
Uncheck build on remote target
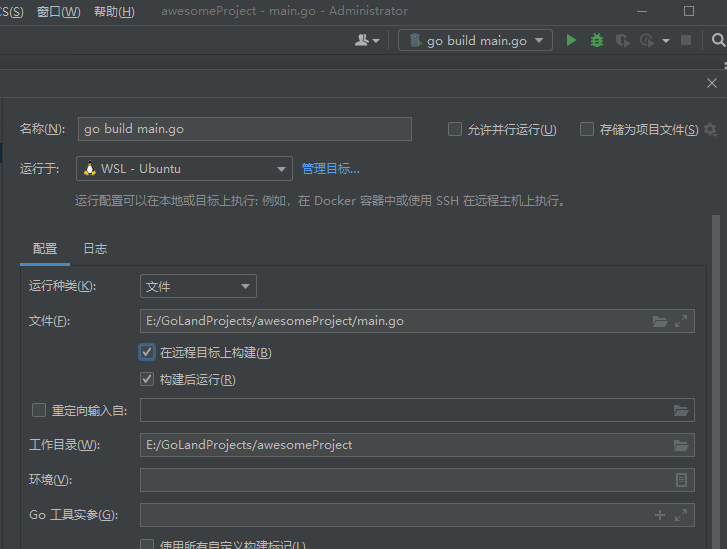pyautogui.click(x=147, y=352)
